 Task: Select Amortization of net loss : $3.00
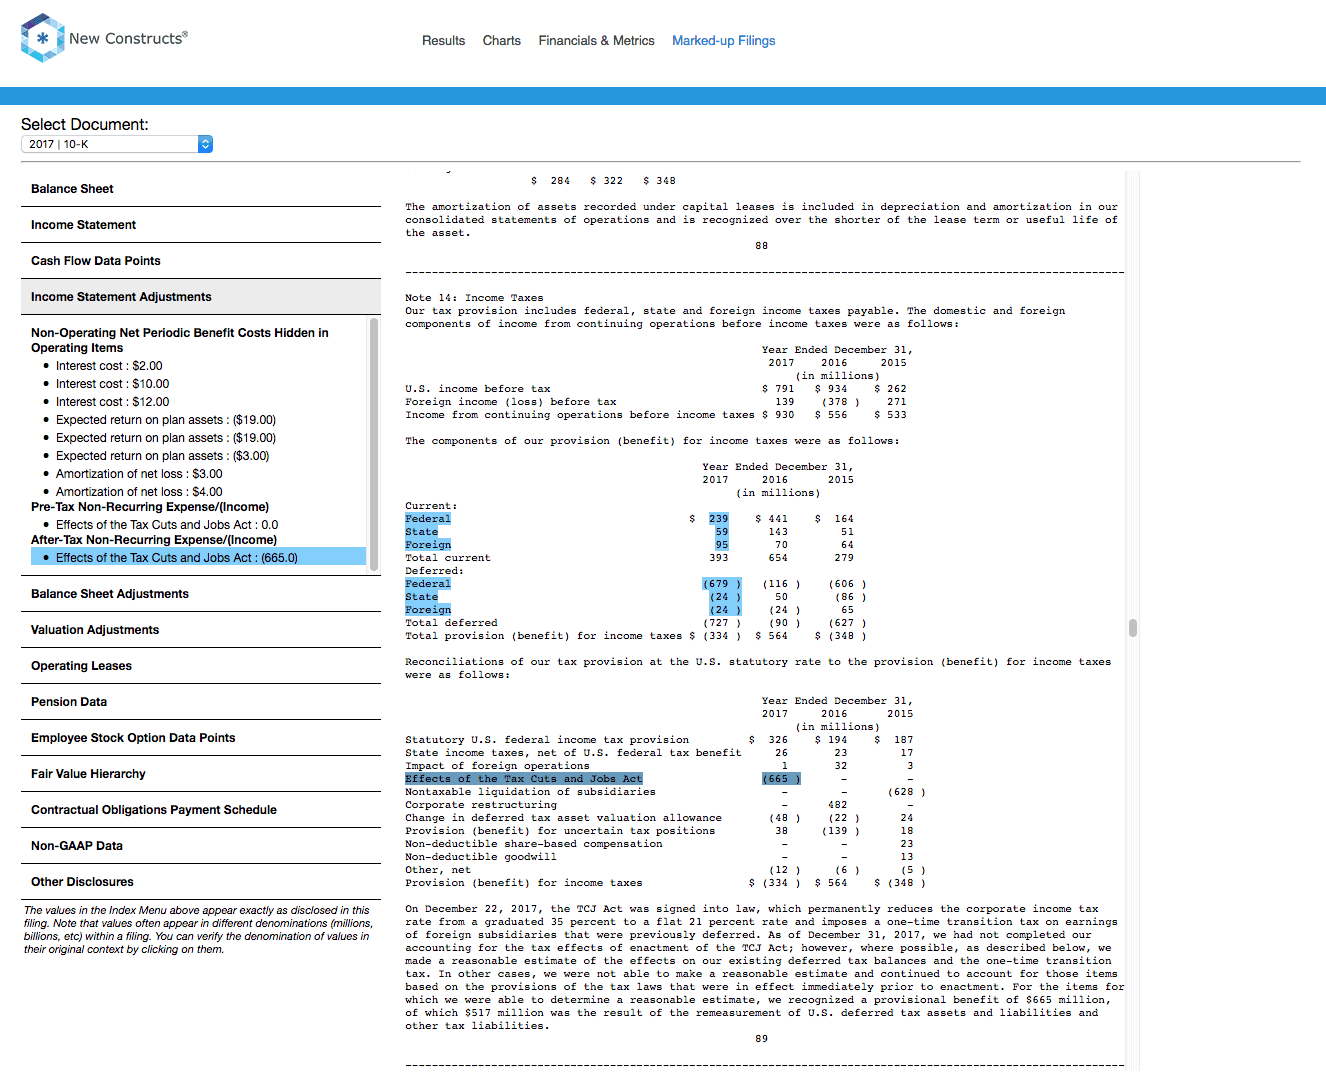139,474
